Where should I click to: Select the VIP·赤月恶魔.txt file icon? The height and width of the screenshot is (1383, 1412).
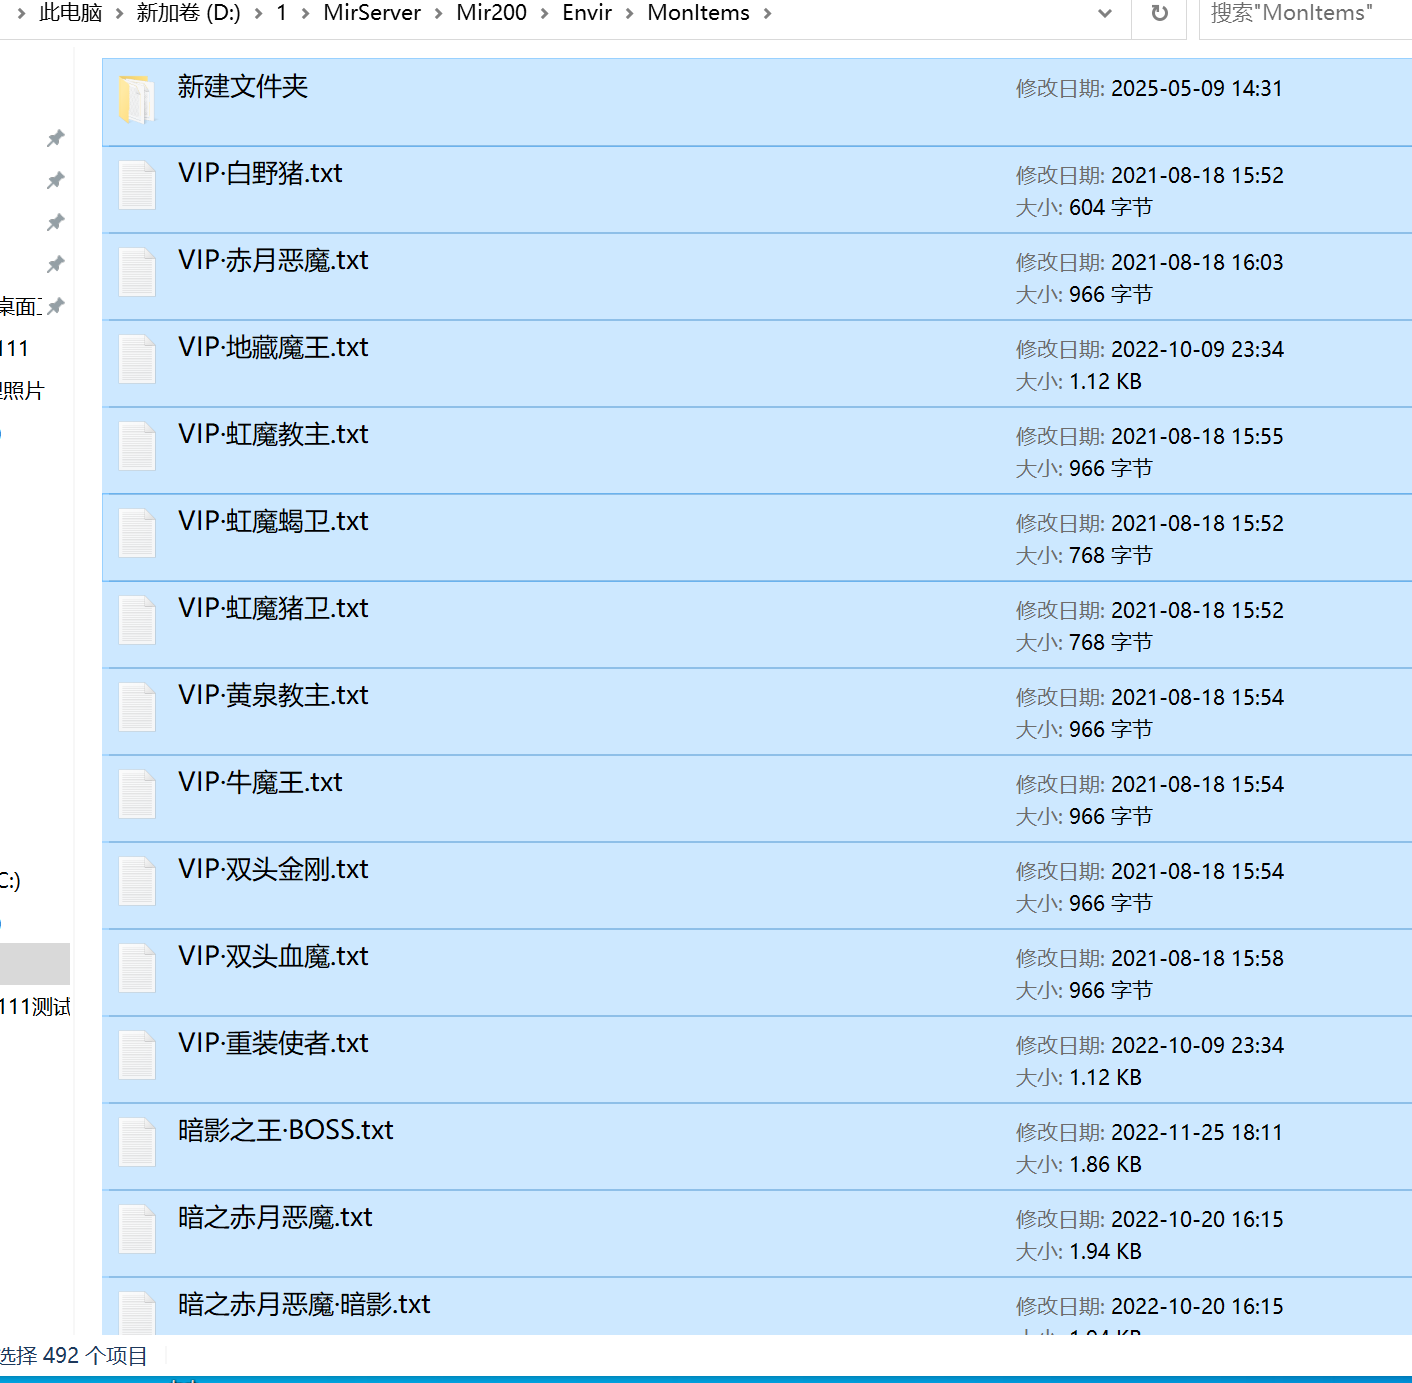(x=137, y=272)
